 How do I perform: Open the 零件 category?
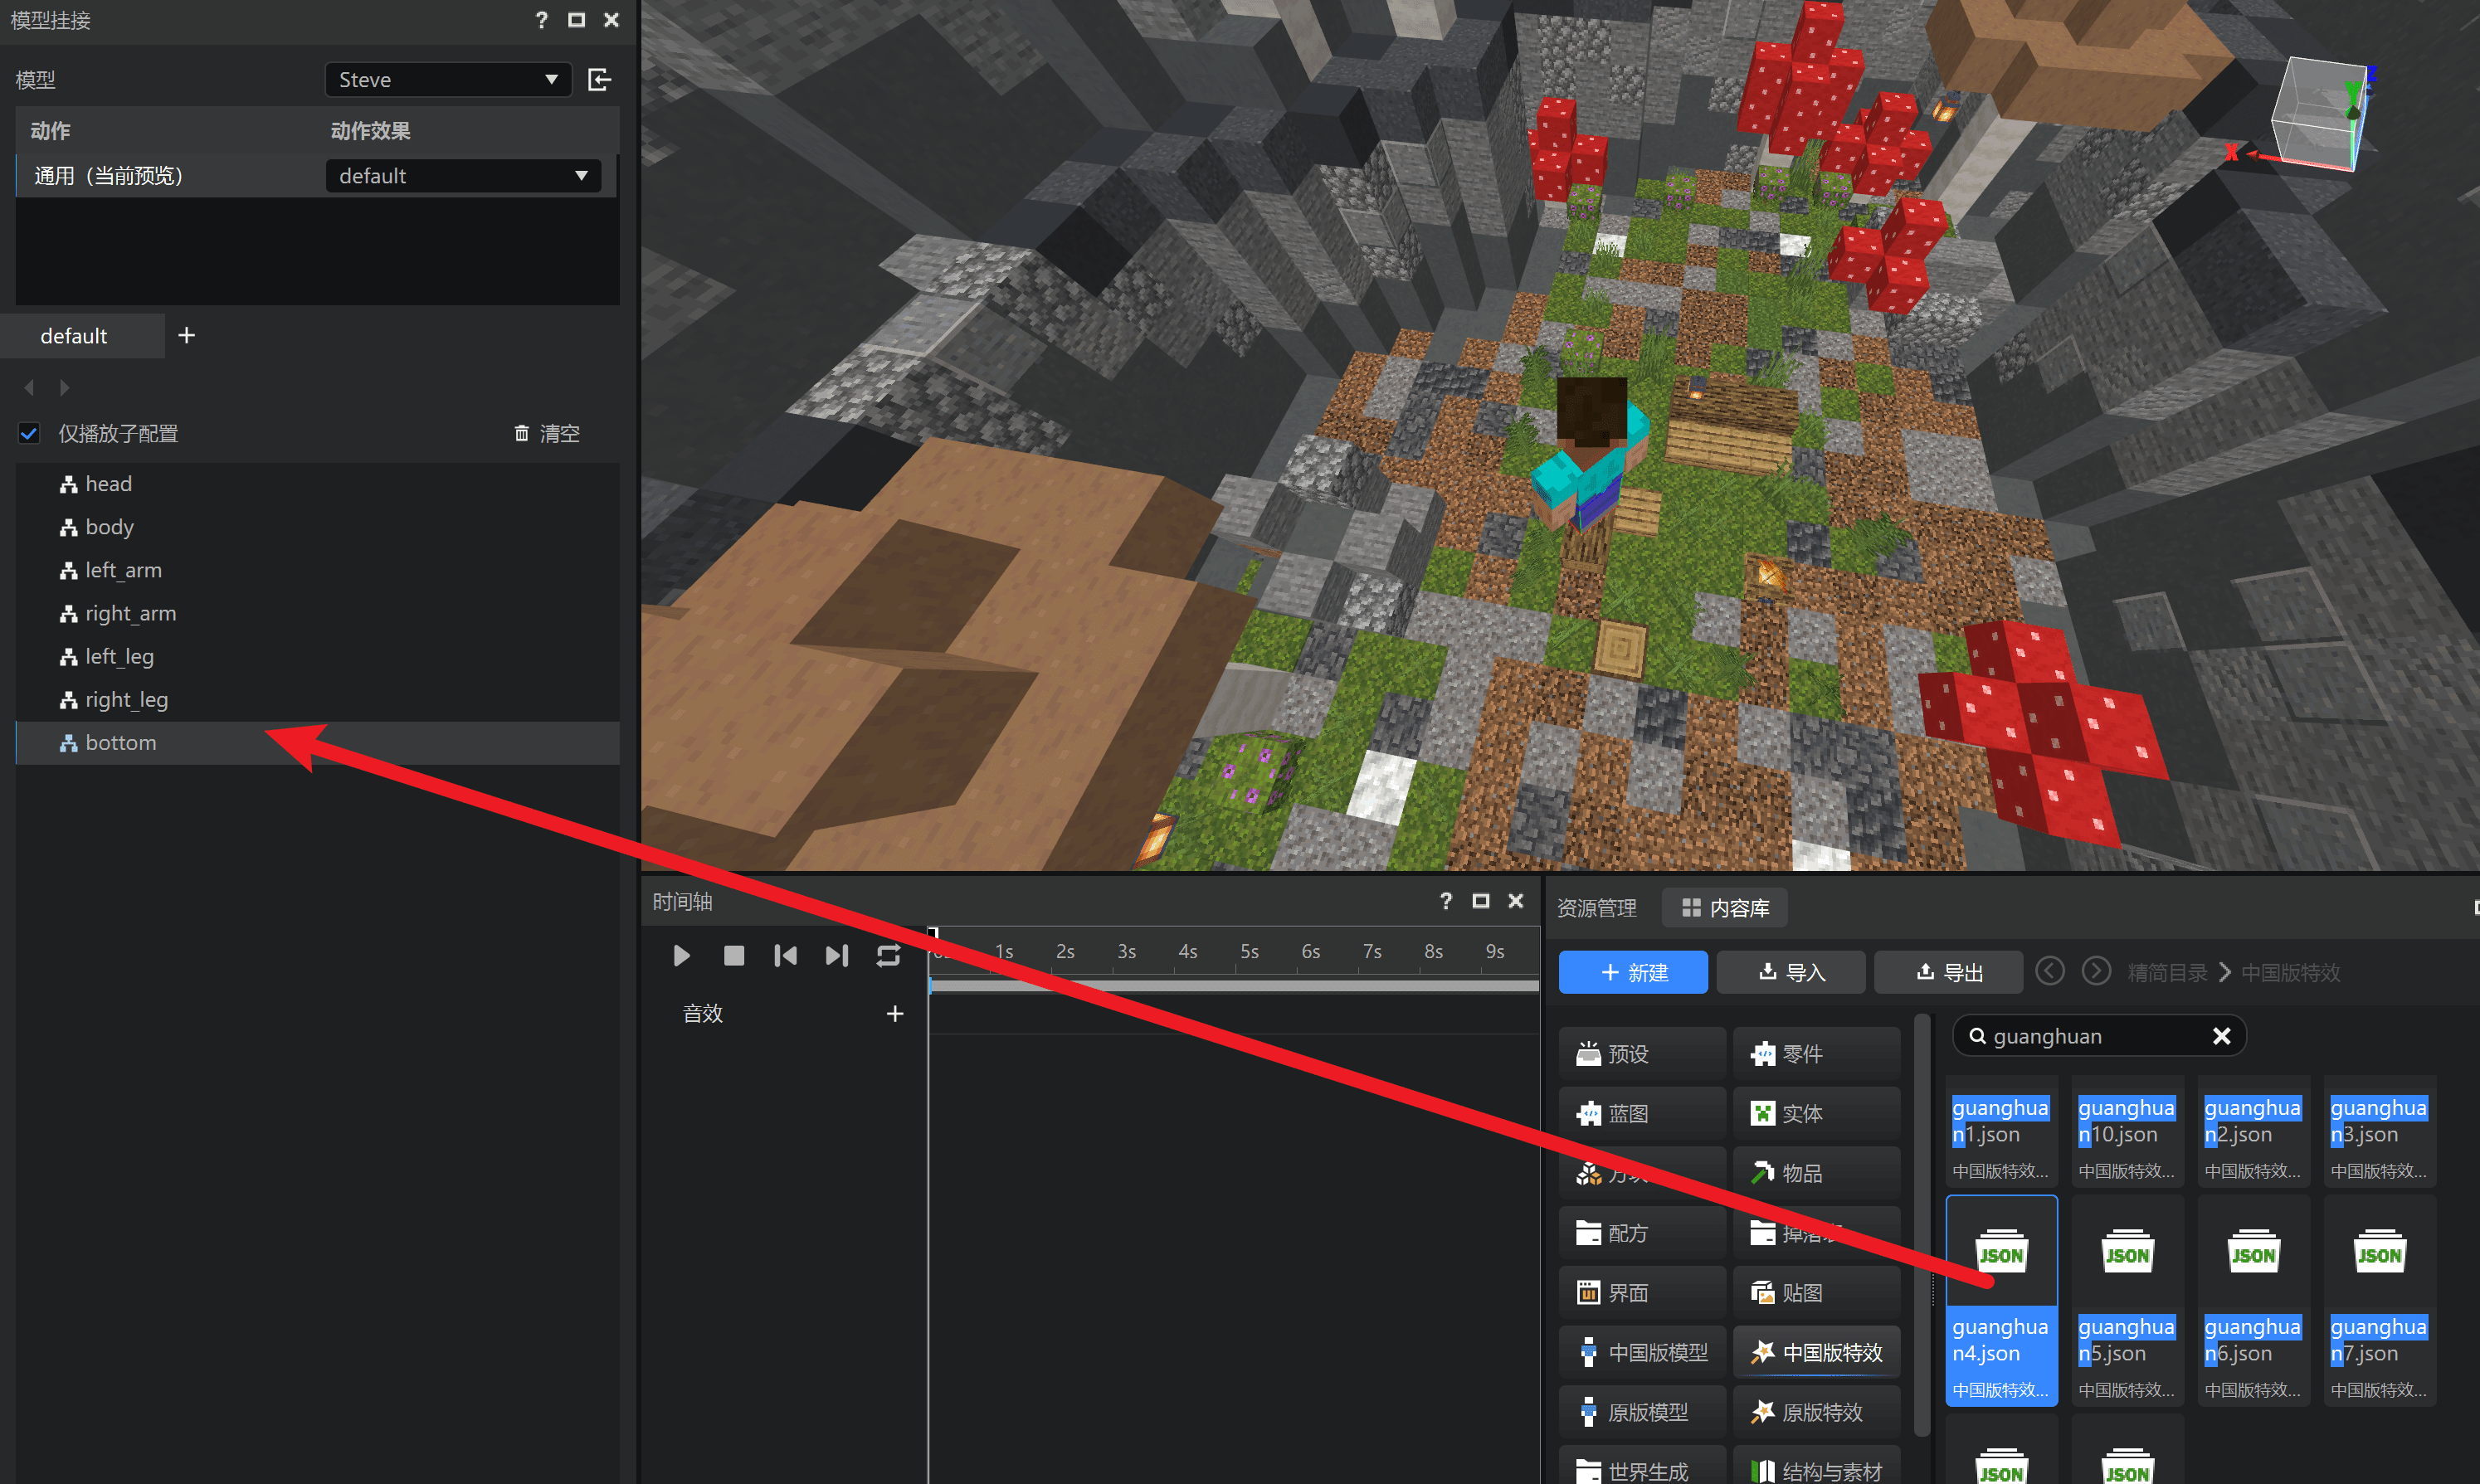1816,1054
